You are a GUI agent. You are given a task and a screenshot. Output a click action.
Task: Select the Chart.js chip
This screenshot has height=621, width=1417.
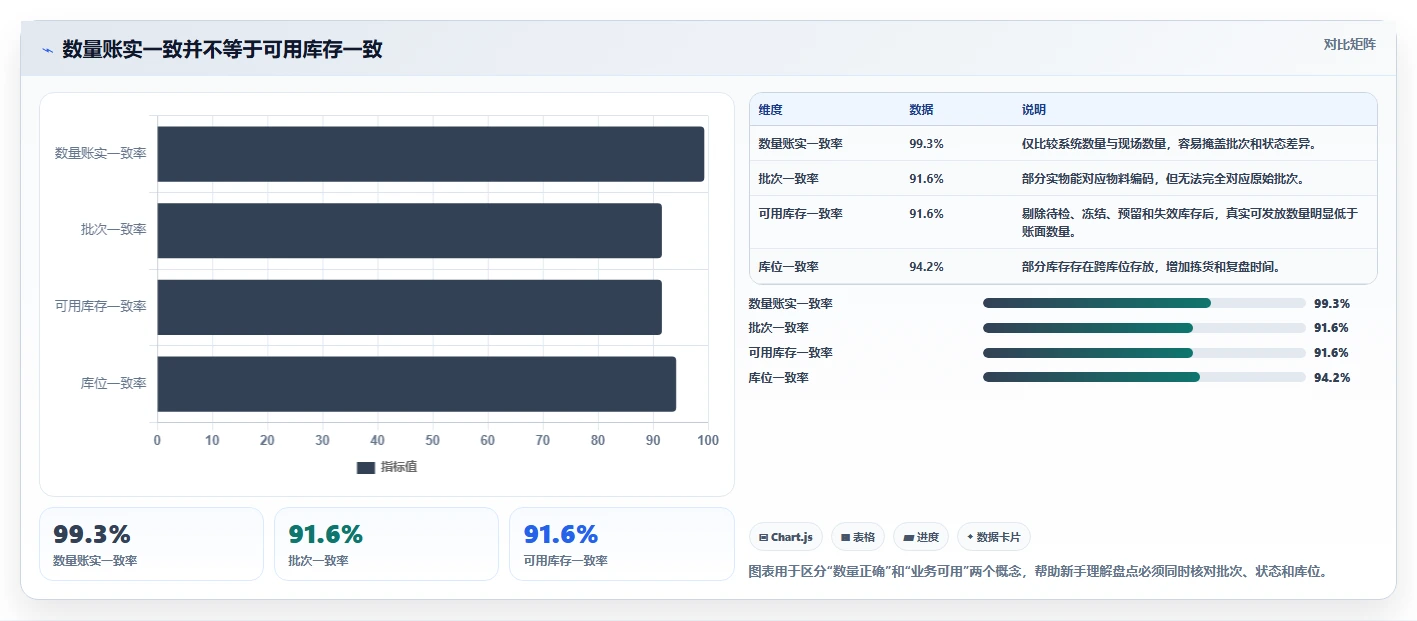click(786, 537)
